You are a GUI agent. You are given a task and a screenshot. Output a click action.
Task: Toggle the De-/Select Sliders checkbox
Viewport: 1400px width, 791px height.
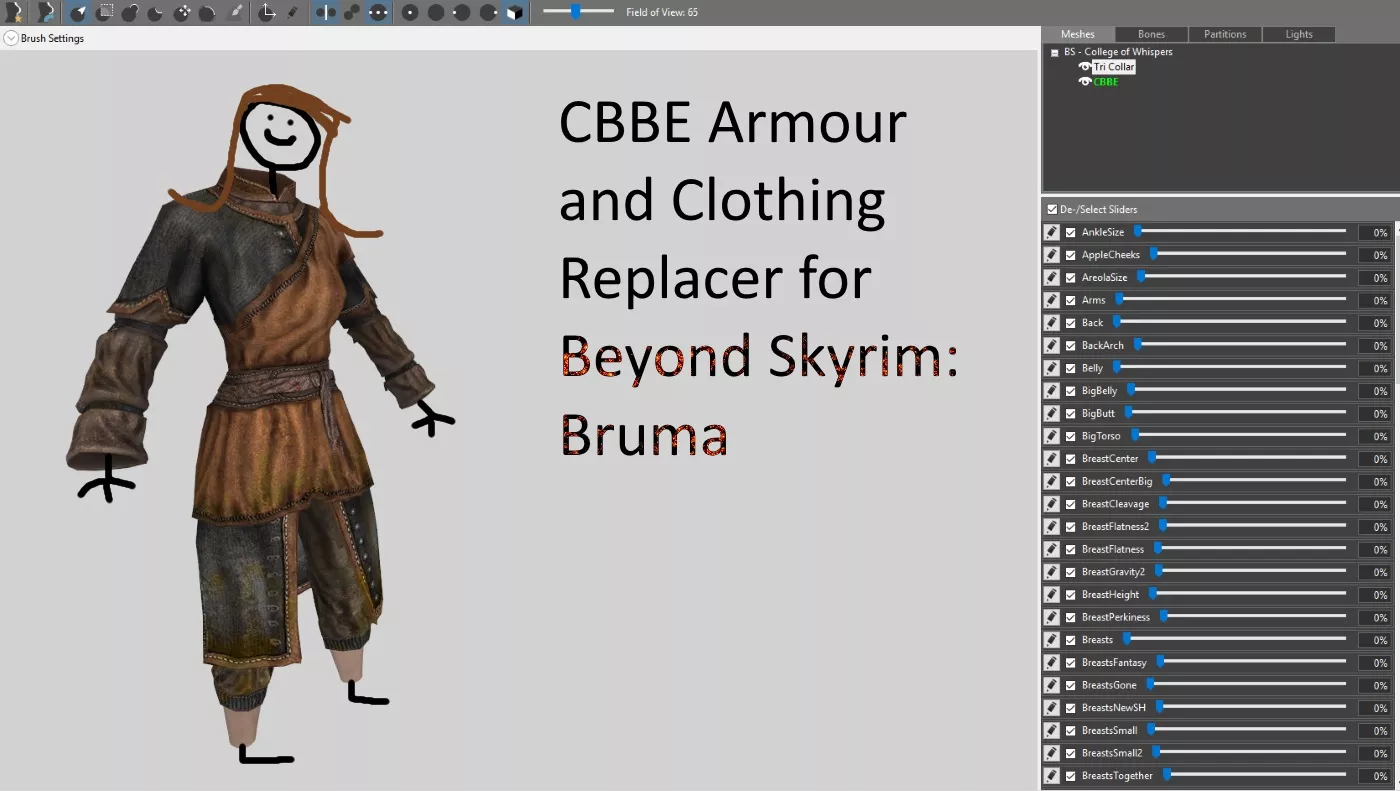click(1052, 209)
